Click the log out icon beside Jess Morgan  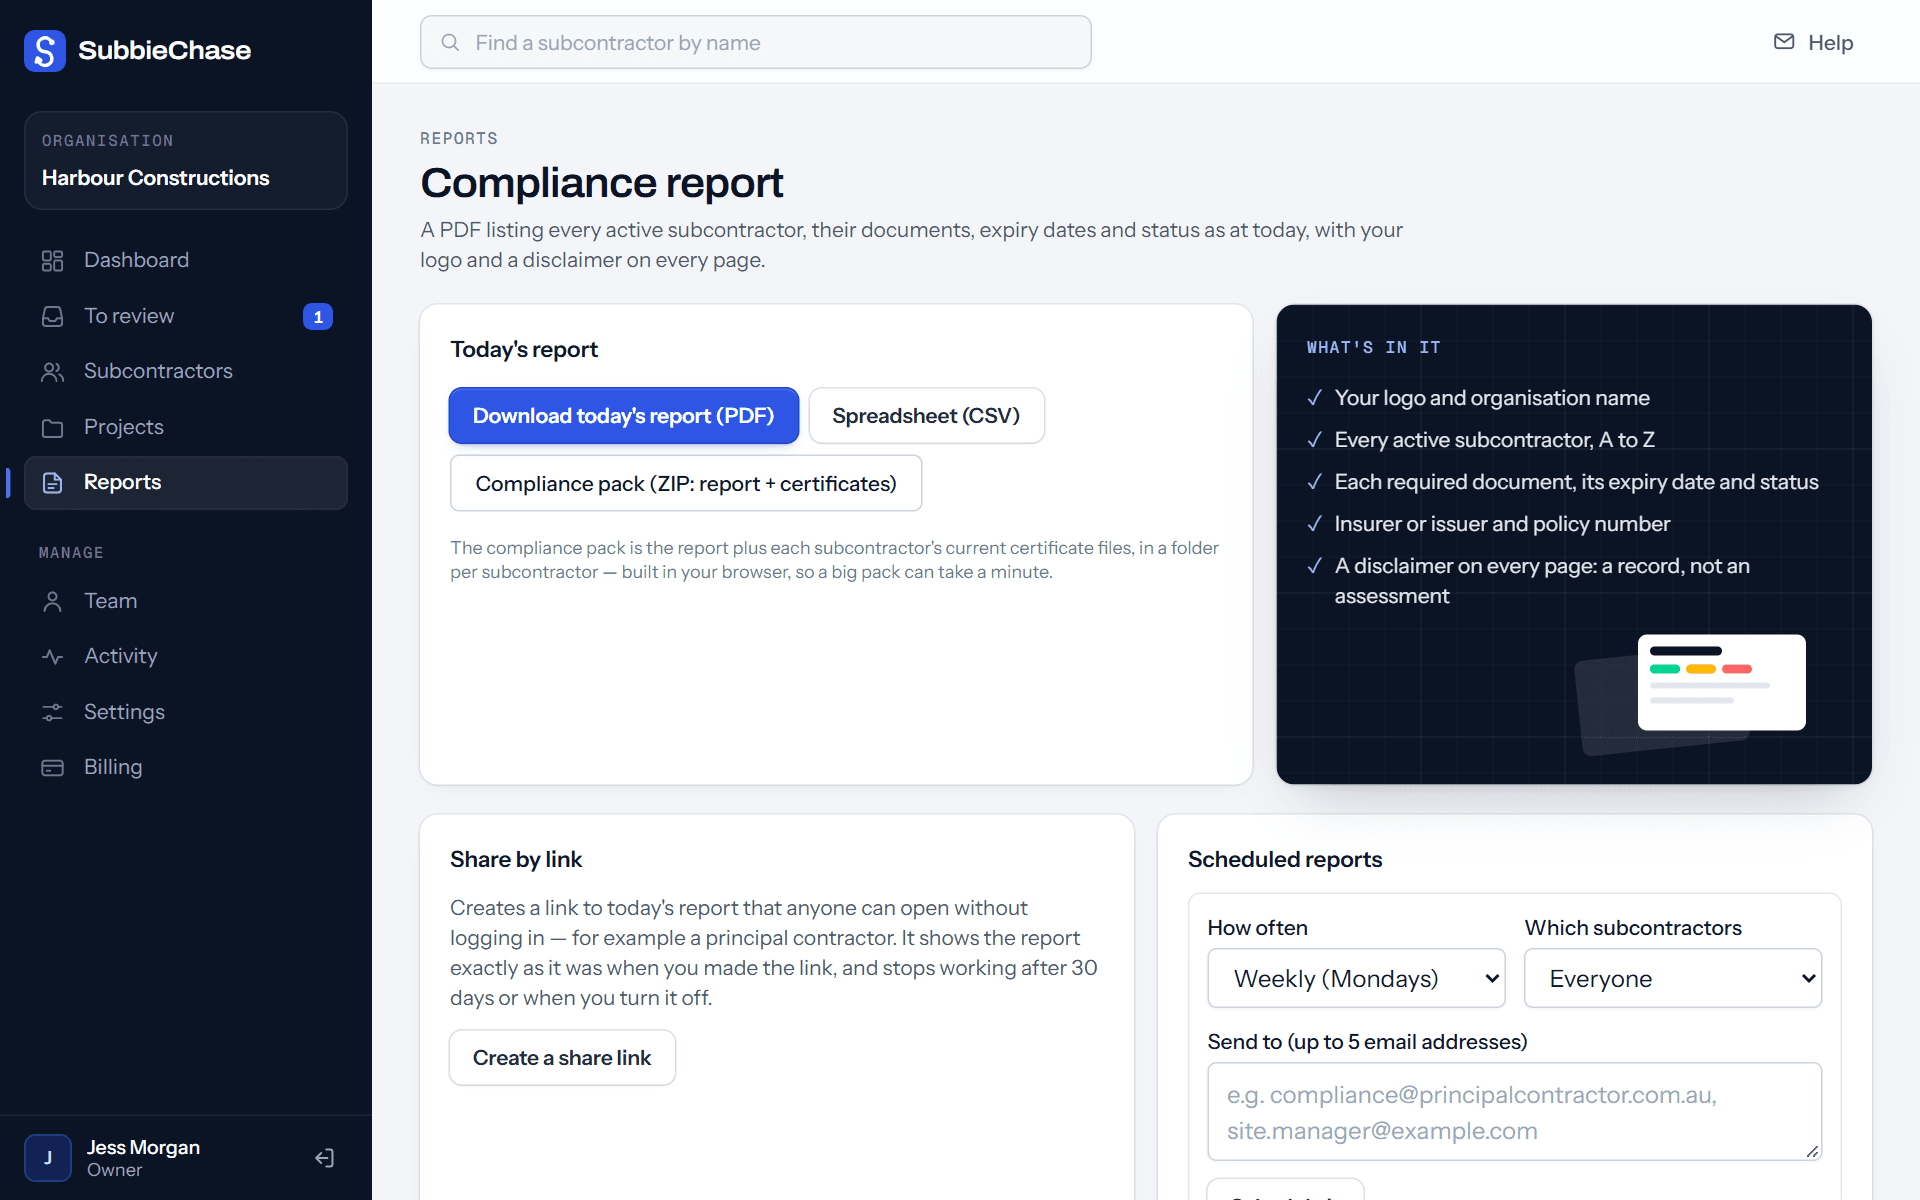point(325,1158)
